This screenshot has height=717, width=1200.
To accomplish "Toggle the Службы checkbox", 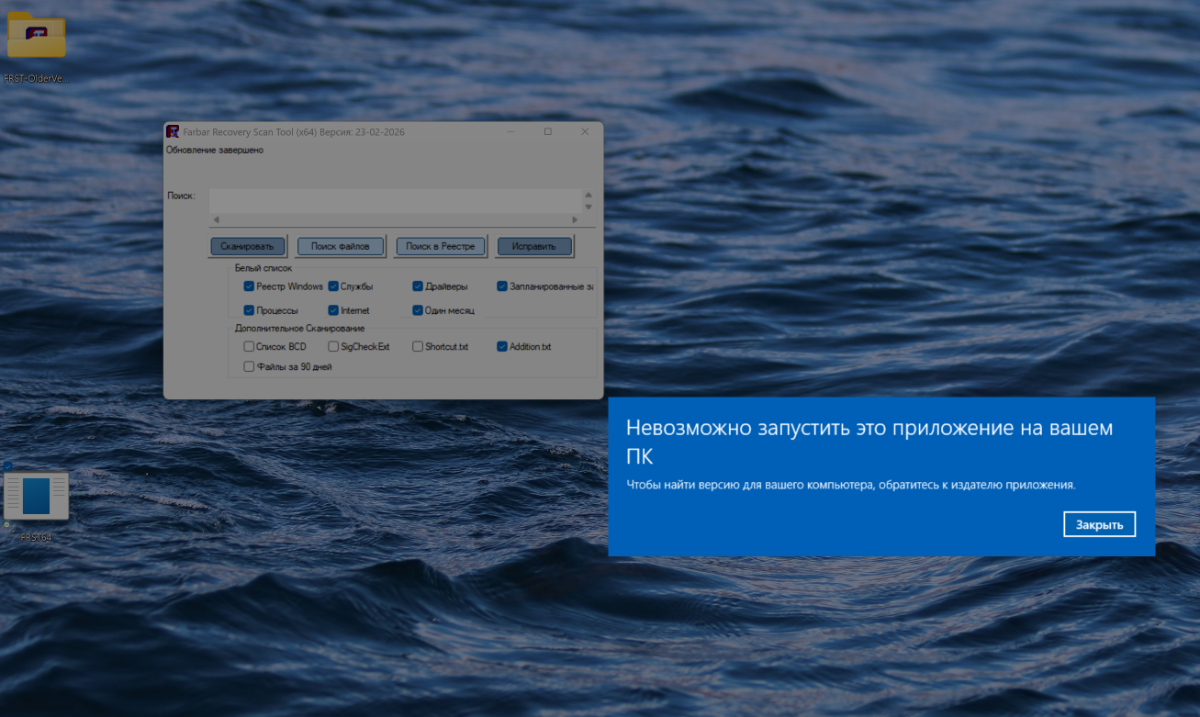I will point(333,286).
